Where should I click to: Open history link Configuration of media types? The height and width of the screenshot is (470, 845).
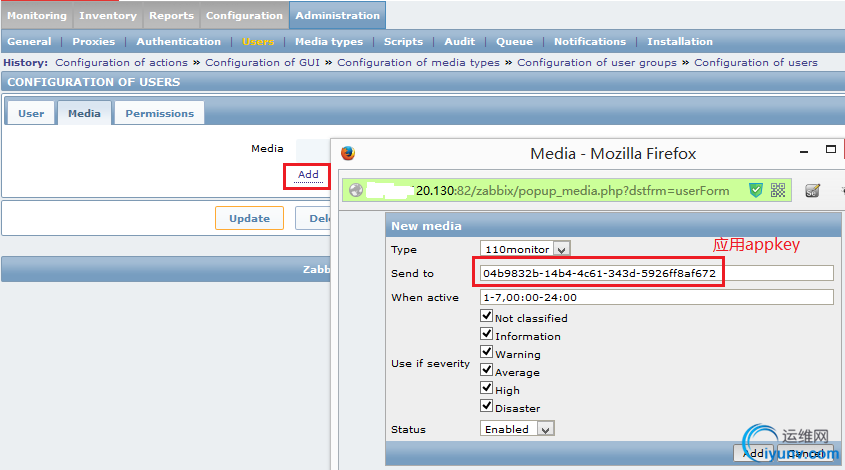pos(419,63)
